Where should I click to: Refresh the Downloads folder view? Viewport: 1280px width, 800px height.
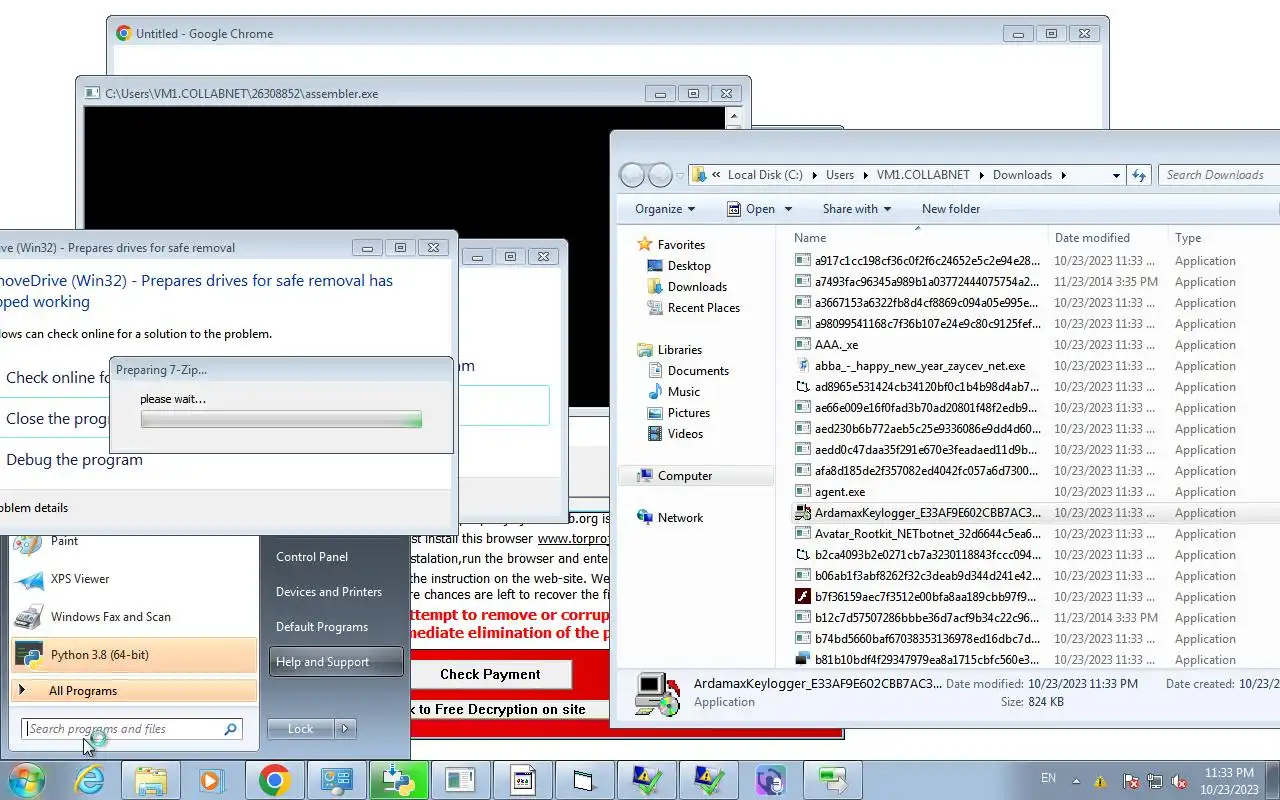(1138, 175)
